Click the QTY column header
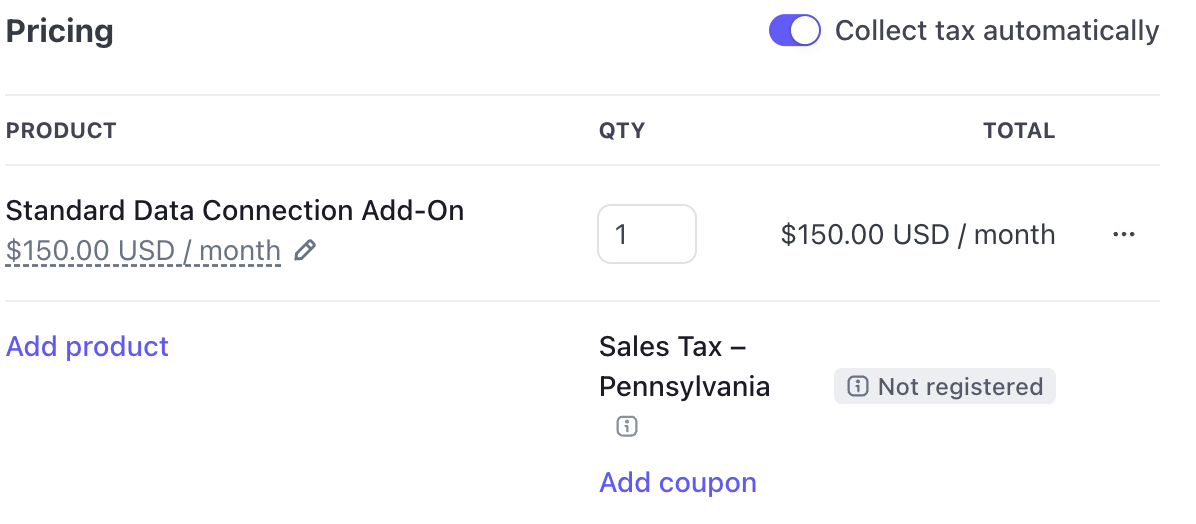Image resolution: width=1196 pixels, height=524 pixels. click(x=622, y=130)
